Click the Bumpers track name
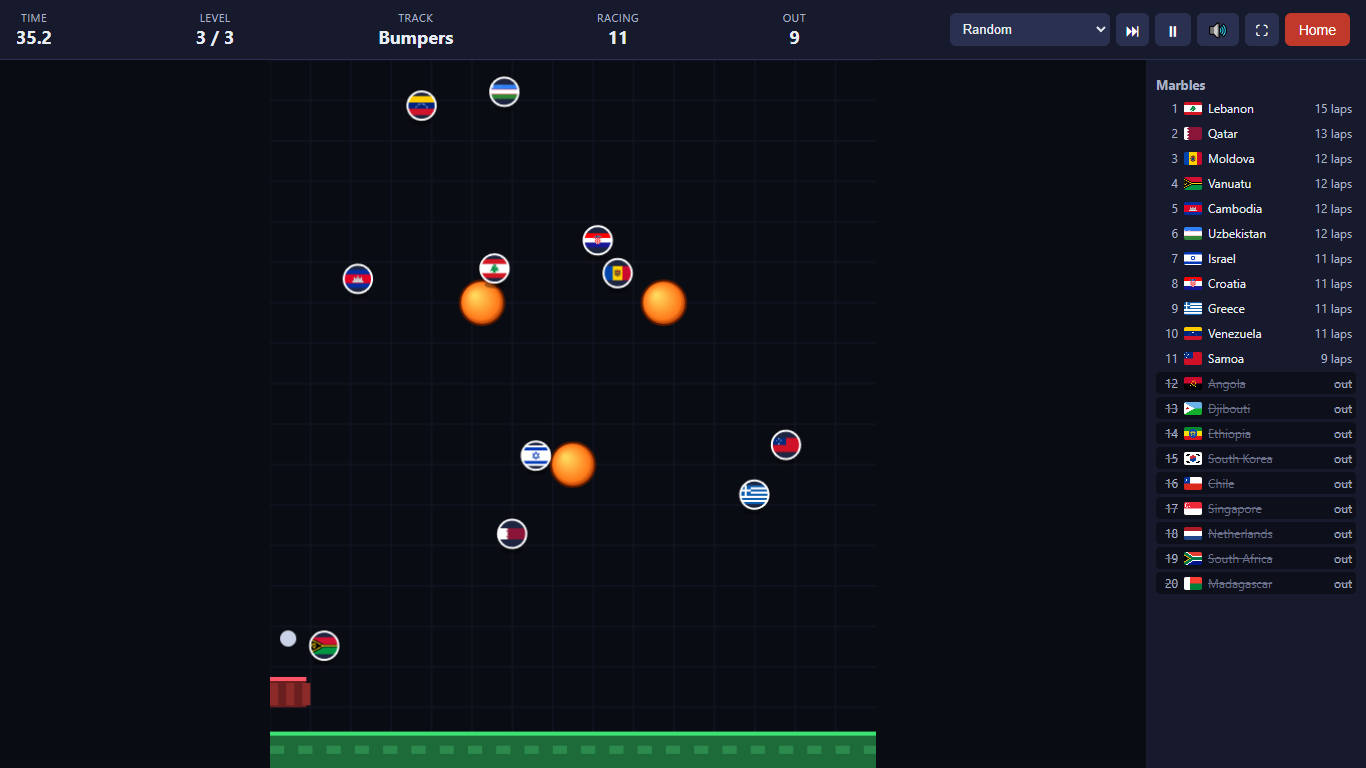The width and height of the screenshot is (1366, 768). coord(416,38)
